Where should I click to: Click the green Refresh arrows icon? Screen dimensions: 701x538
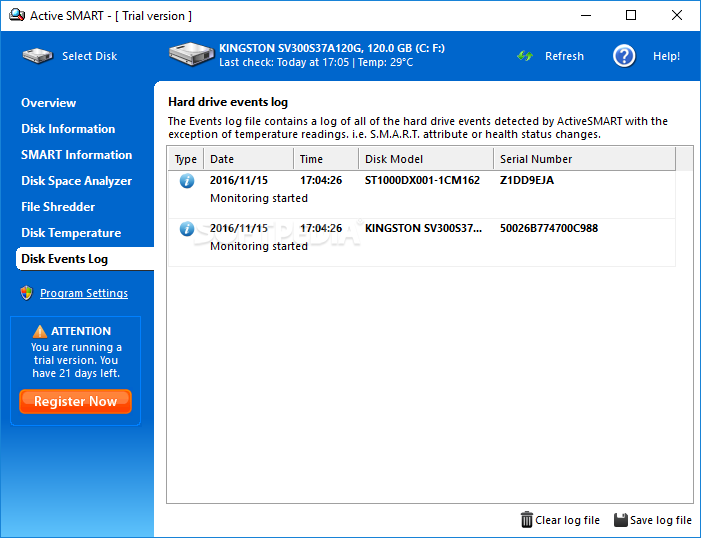point(525,56)
